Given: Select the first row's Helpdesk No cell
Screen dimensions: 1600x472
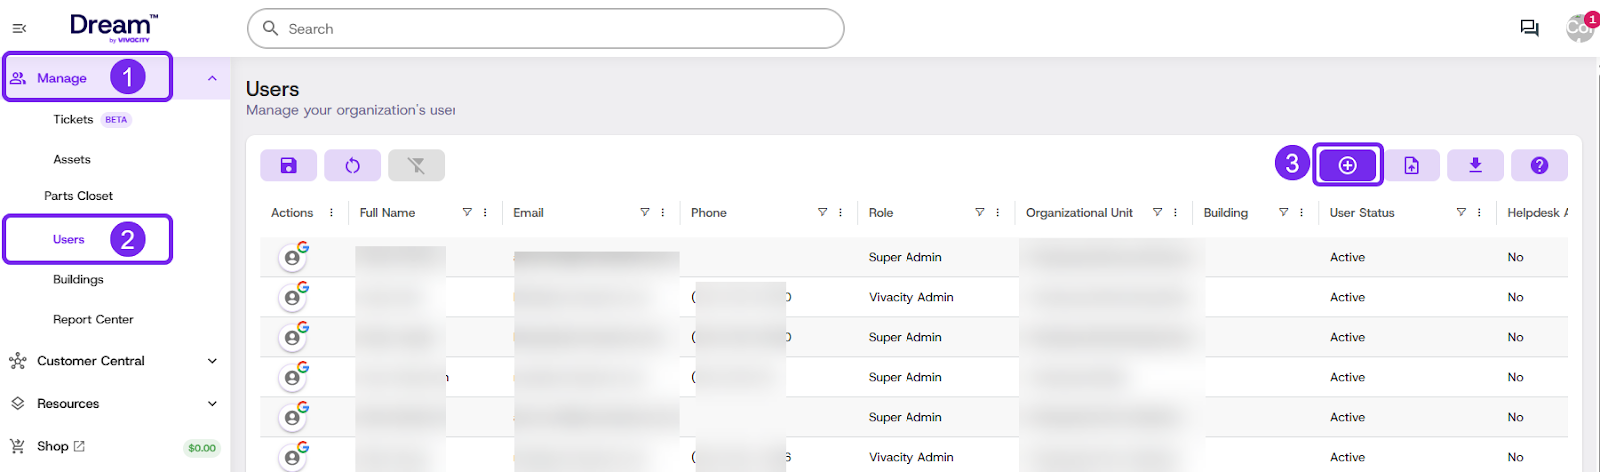Looking at the screenshot, I should pyautogui.click(x=1515, y=257).
